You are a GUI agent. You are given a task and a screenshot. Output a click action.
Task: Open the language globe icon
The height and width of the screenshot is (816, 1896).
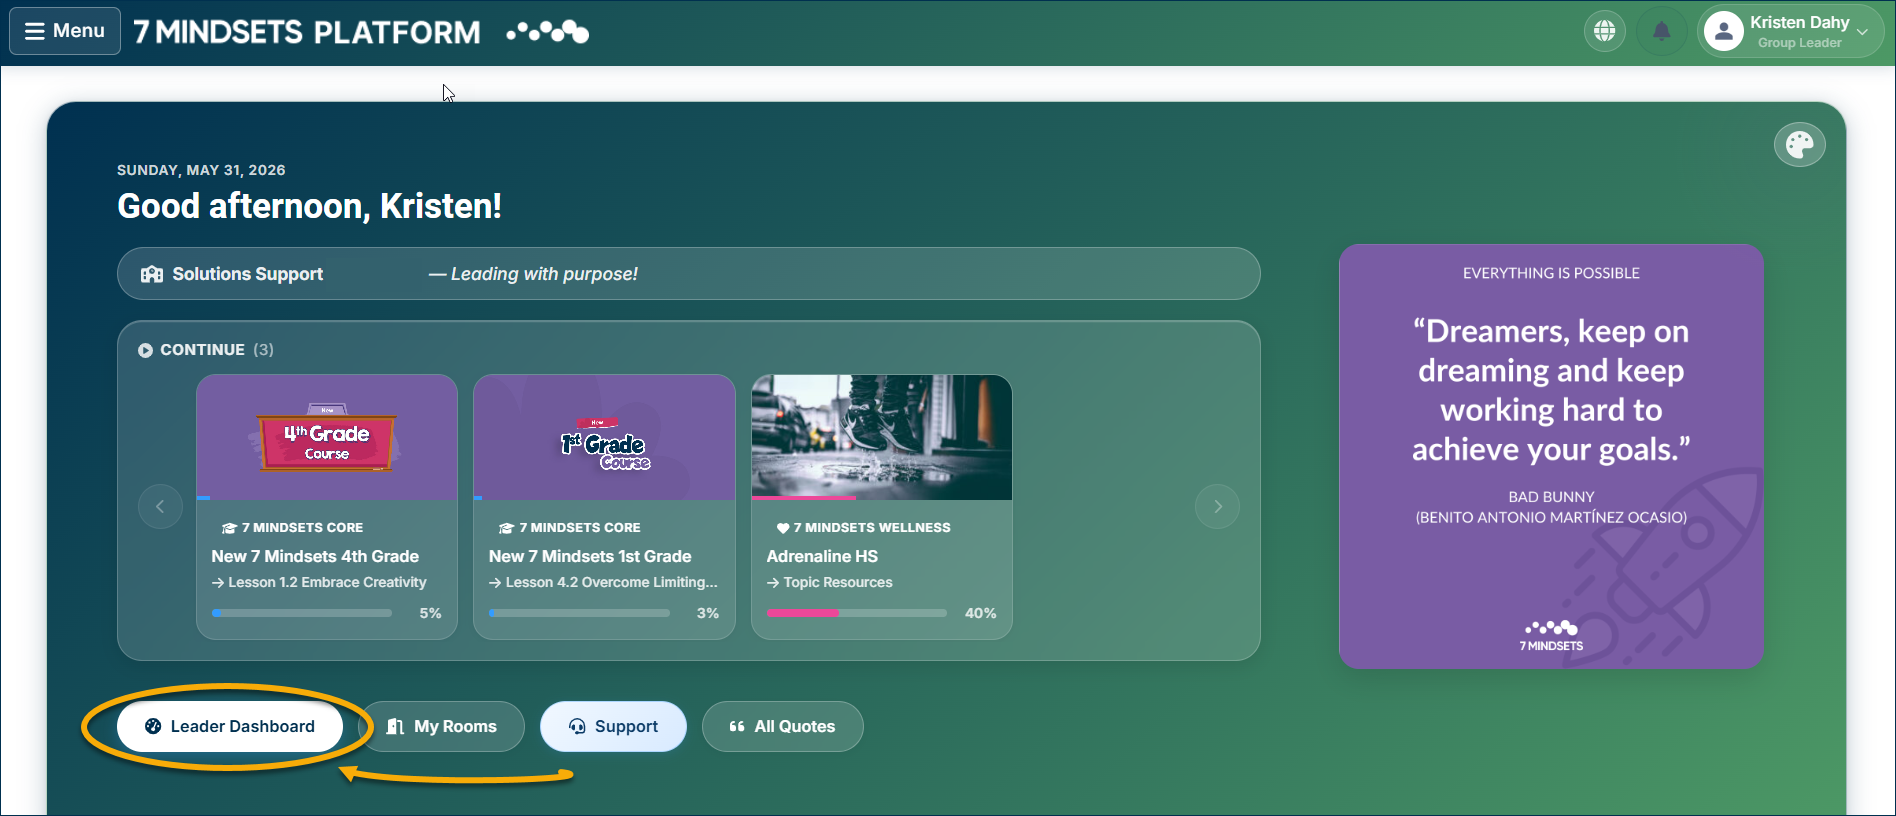click(x=1605, y=31)
